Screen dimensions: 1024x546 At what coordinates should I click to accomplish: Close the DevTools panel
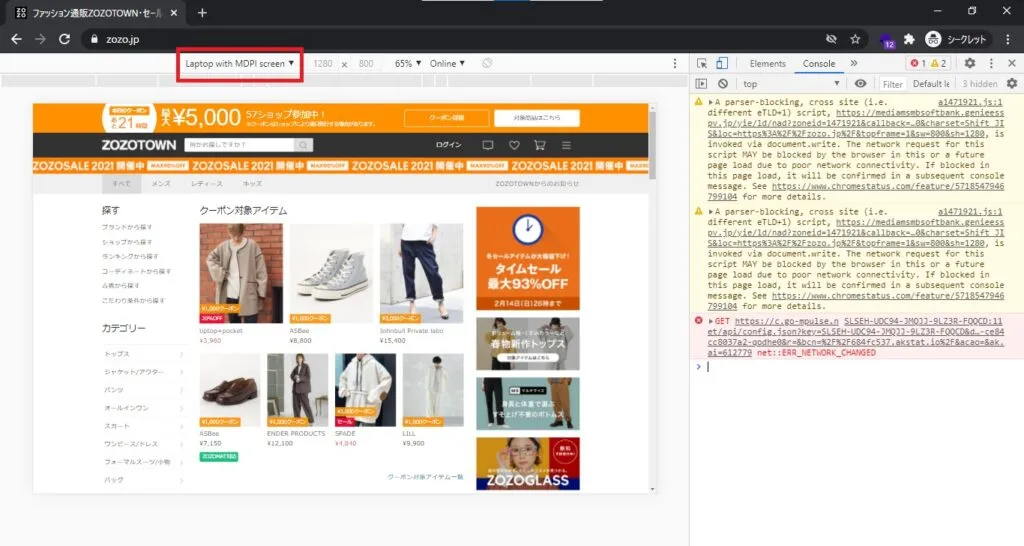1012,63
